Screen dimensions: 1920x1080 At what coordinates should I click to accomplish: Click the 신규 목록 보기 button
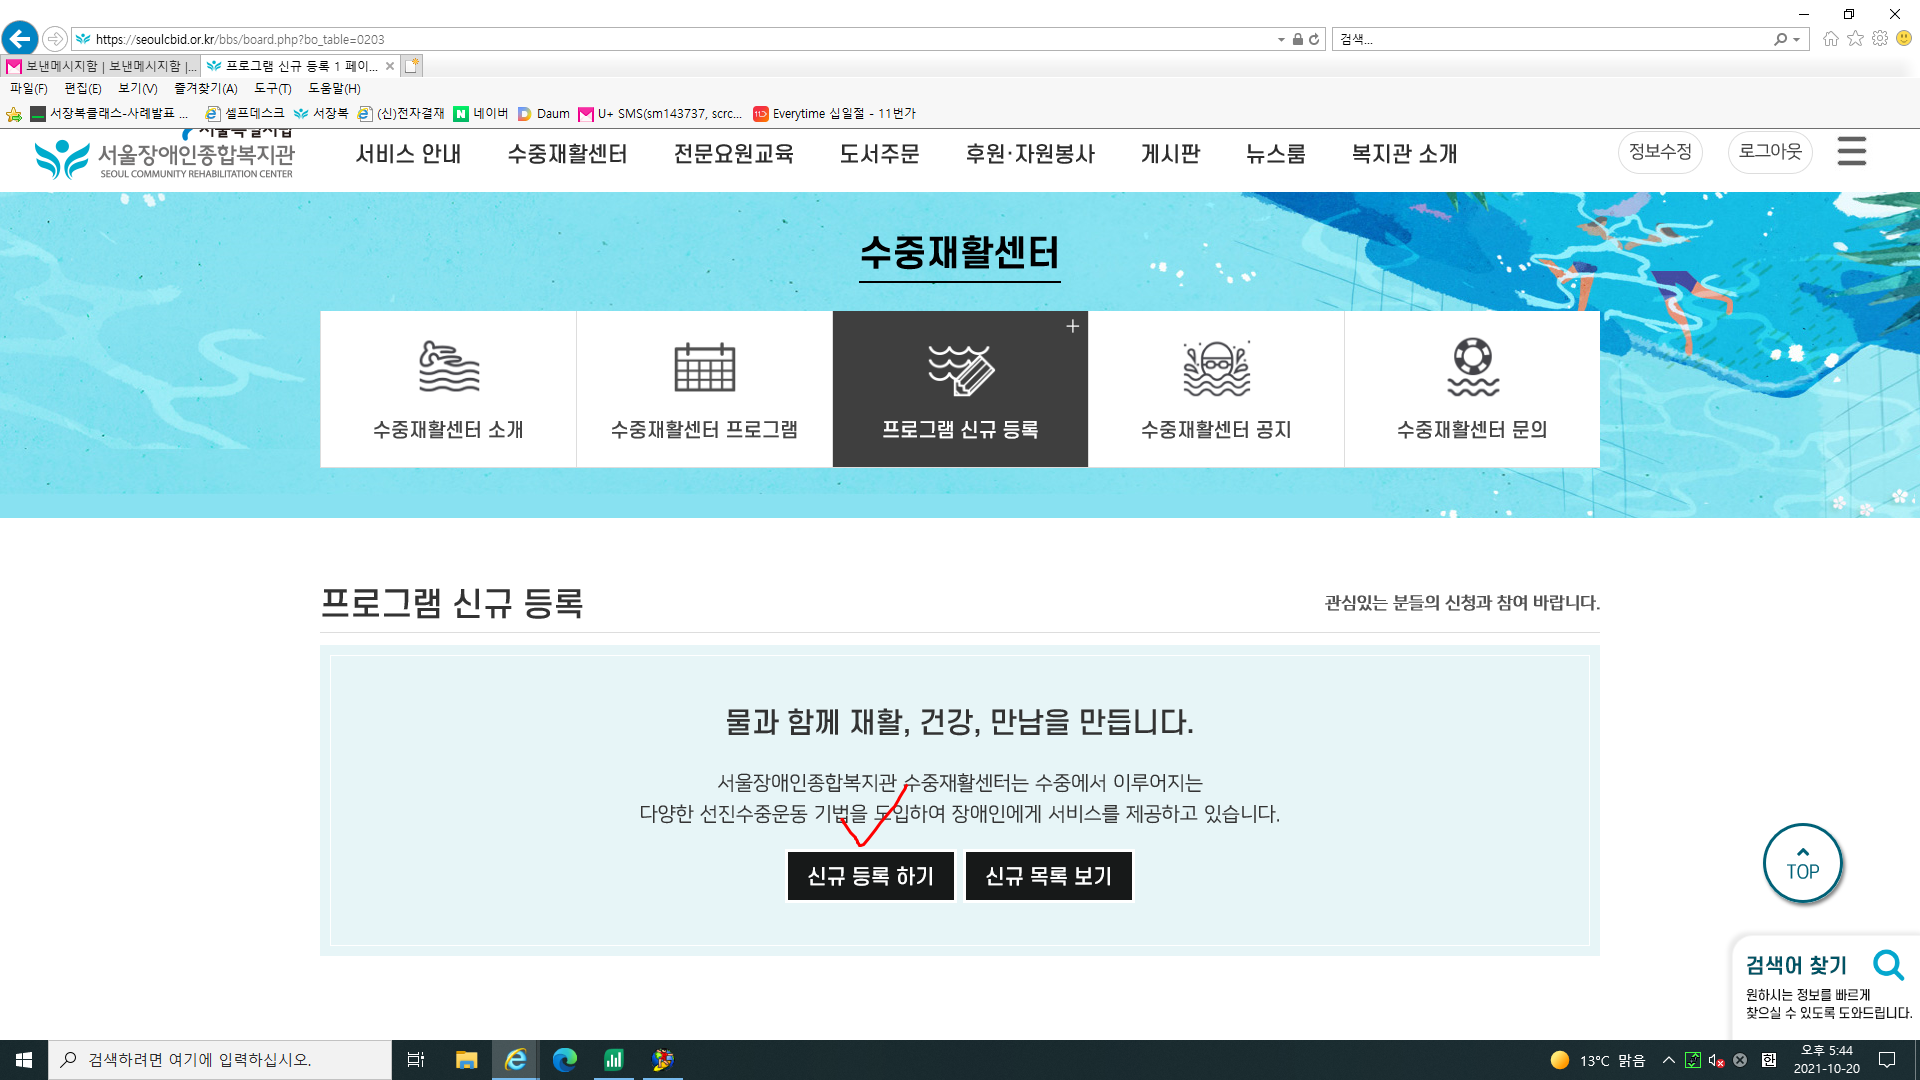click(x=1048, y=876)
